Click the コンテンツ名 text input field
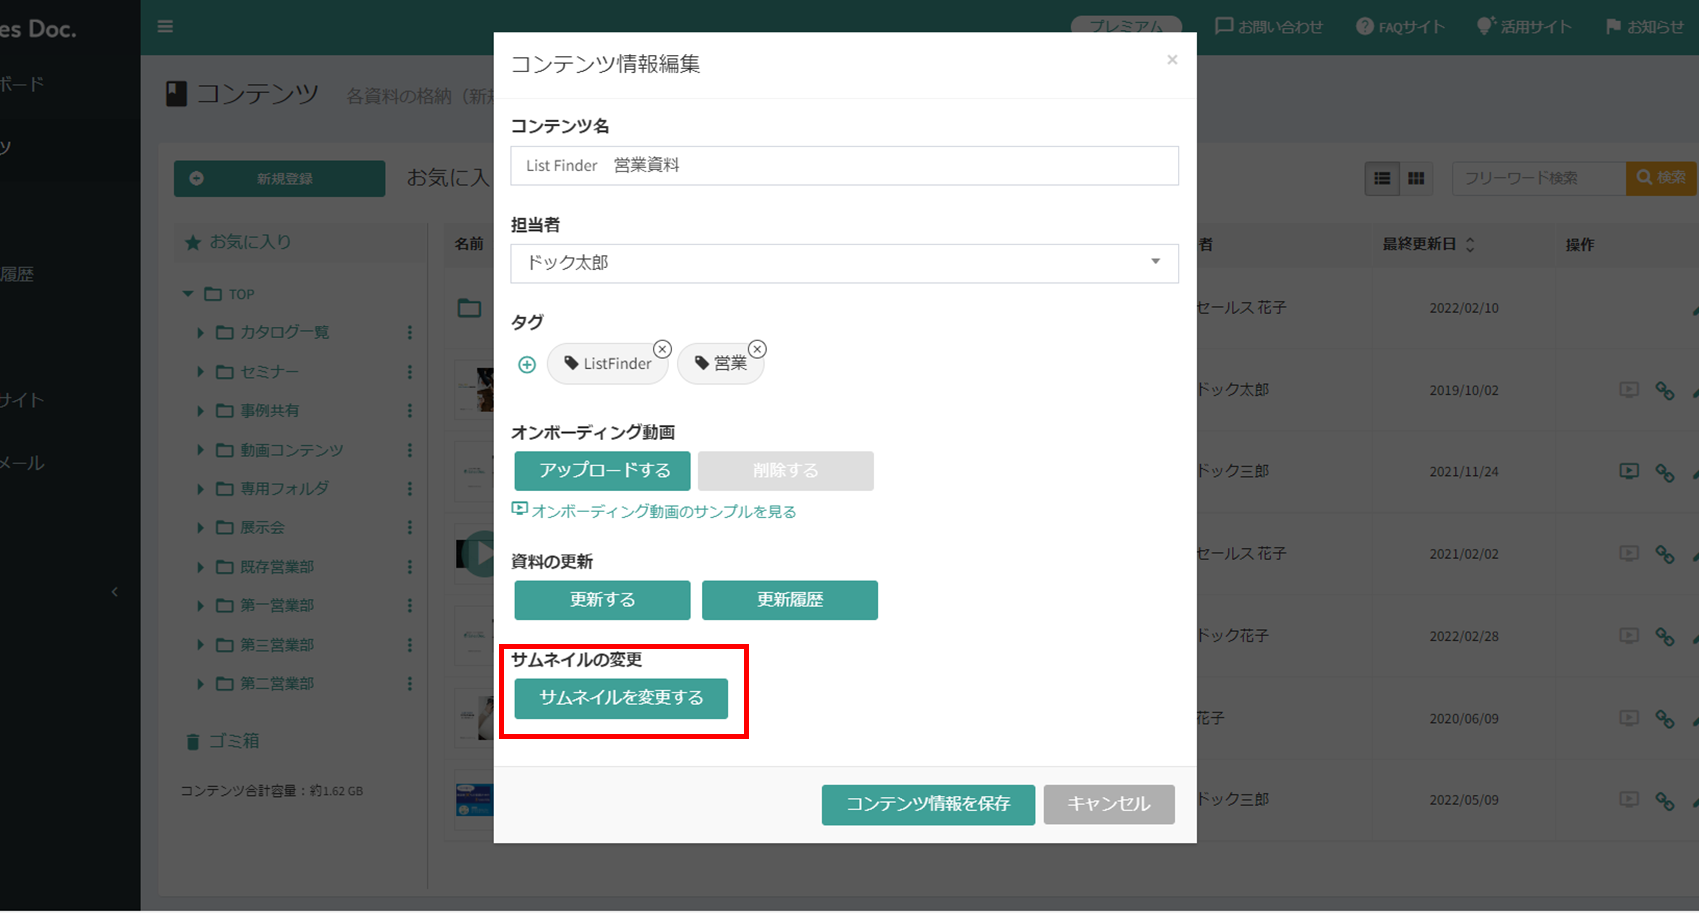The width and height of the screenshot is (1699, 913). click(843, 165)
